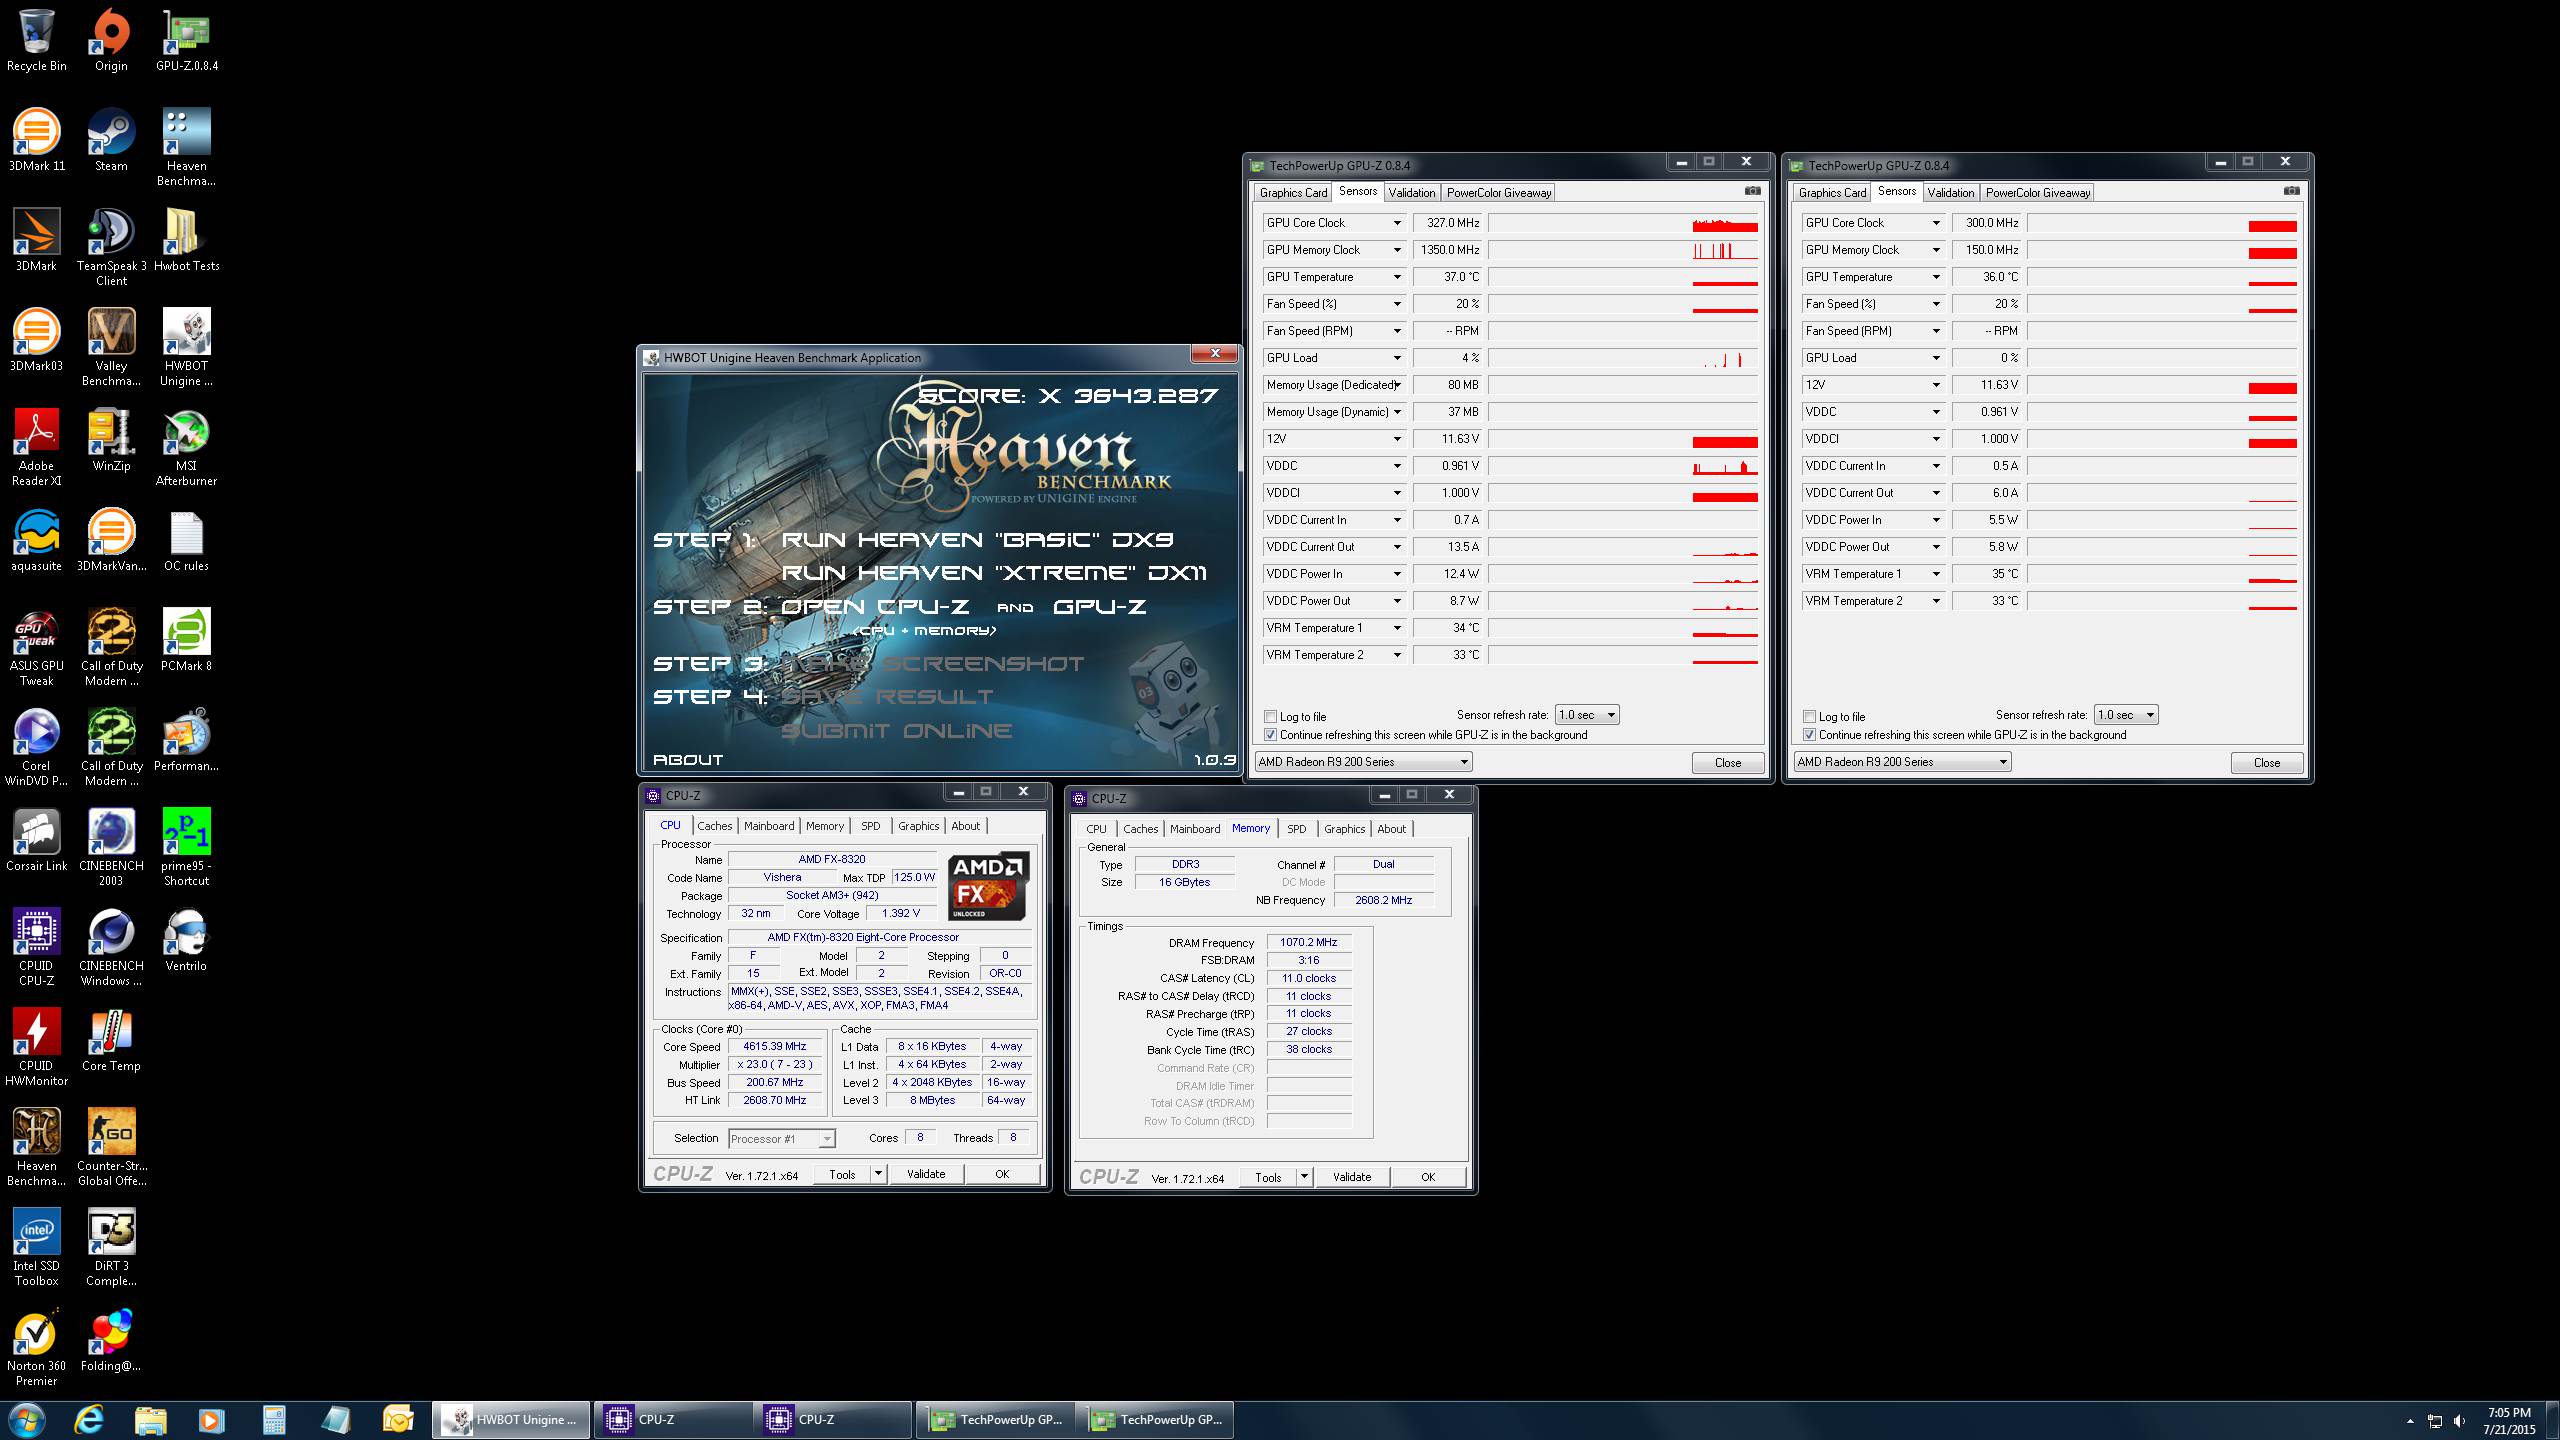
Task: Open Processor #1 selection dropdown in CPU-Z
Action: coord(781,1139)
